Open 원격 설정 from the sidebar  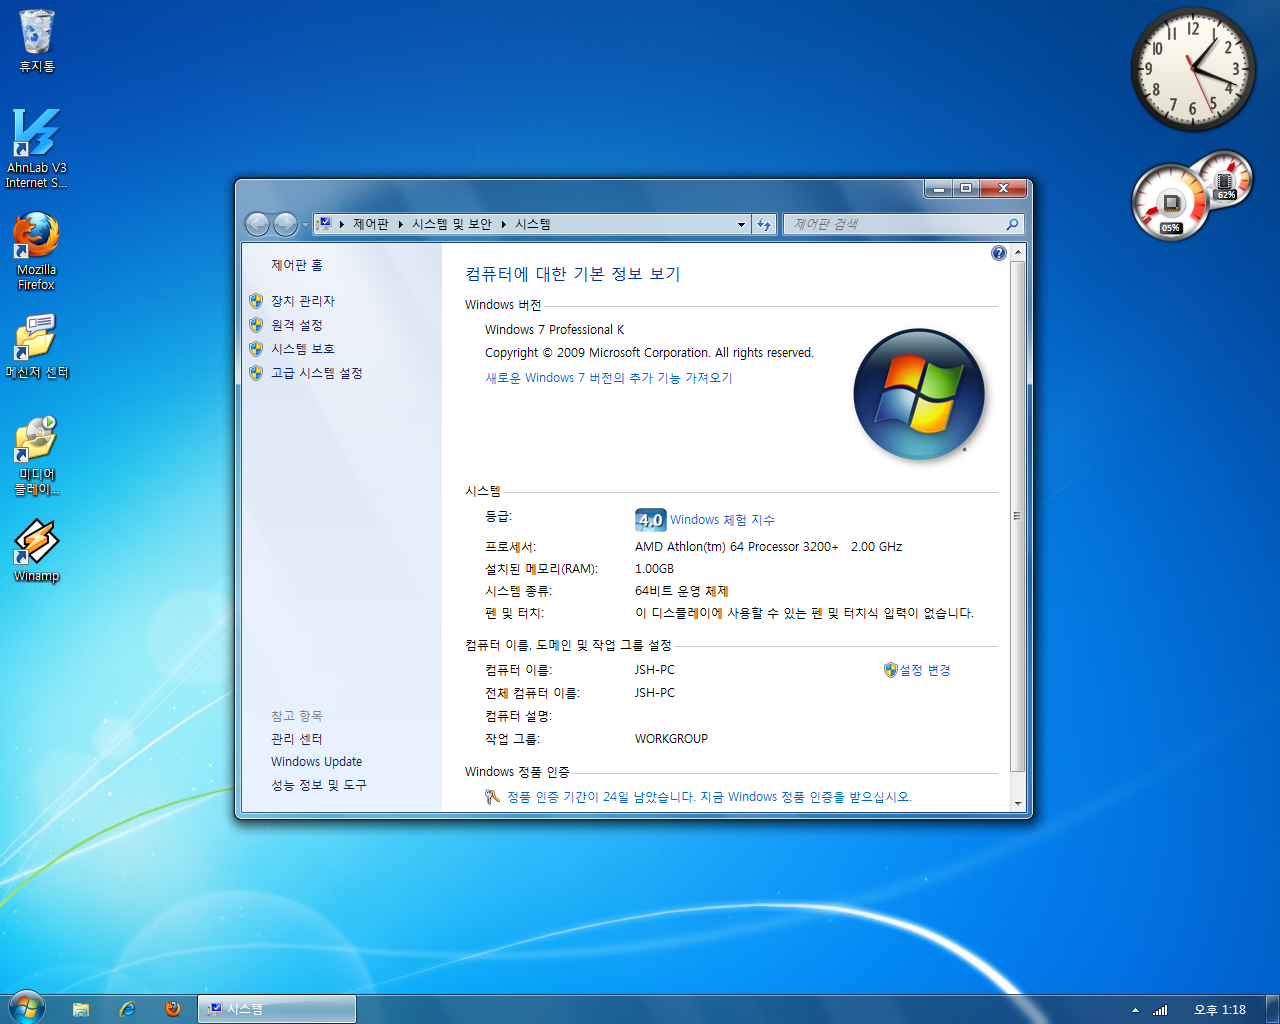[x=297, y=325]
